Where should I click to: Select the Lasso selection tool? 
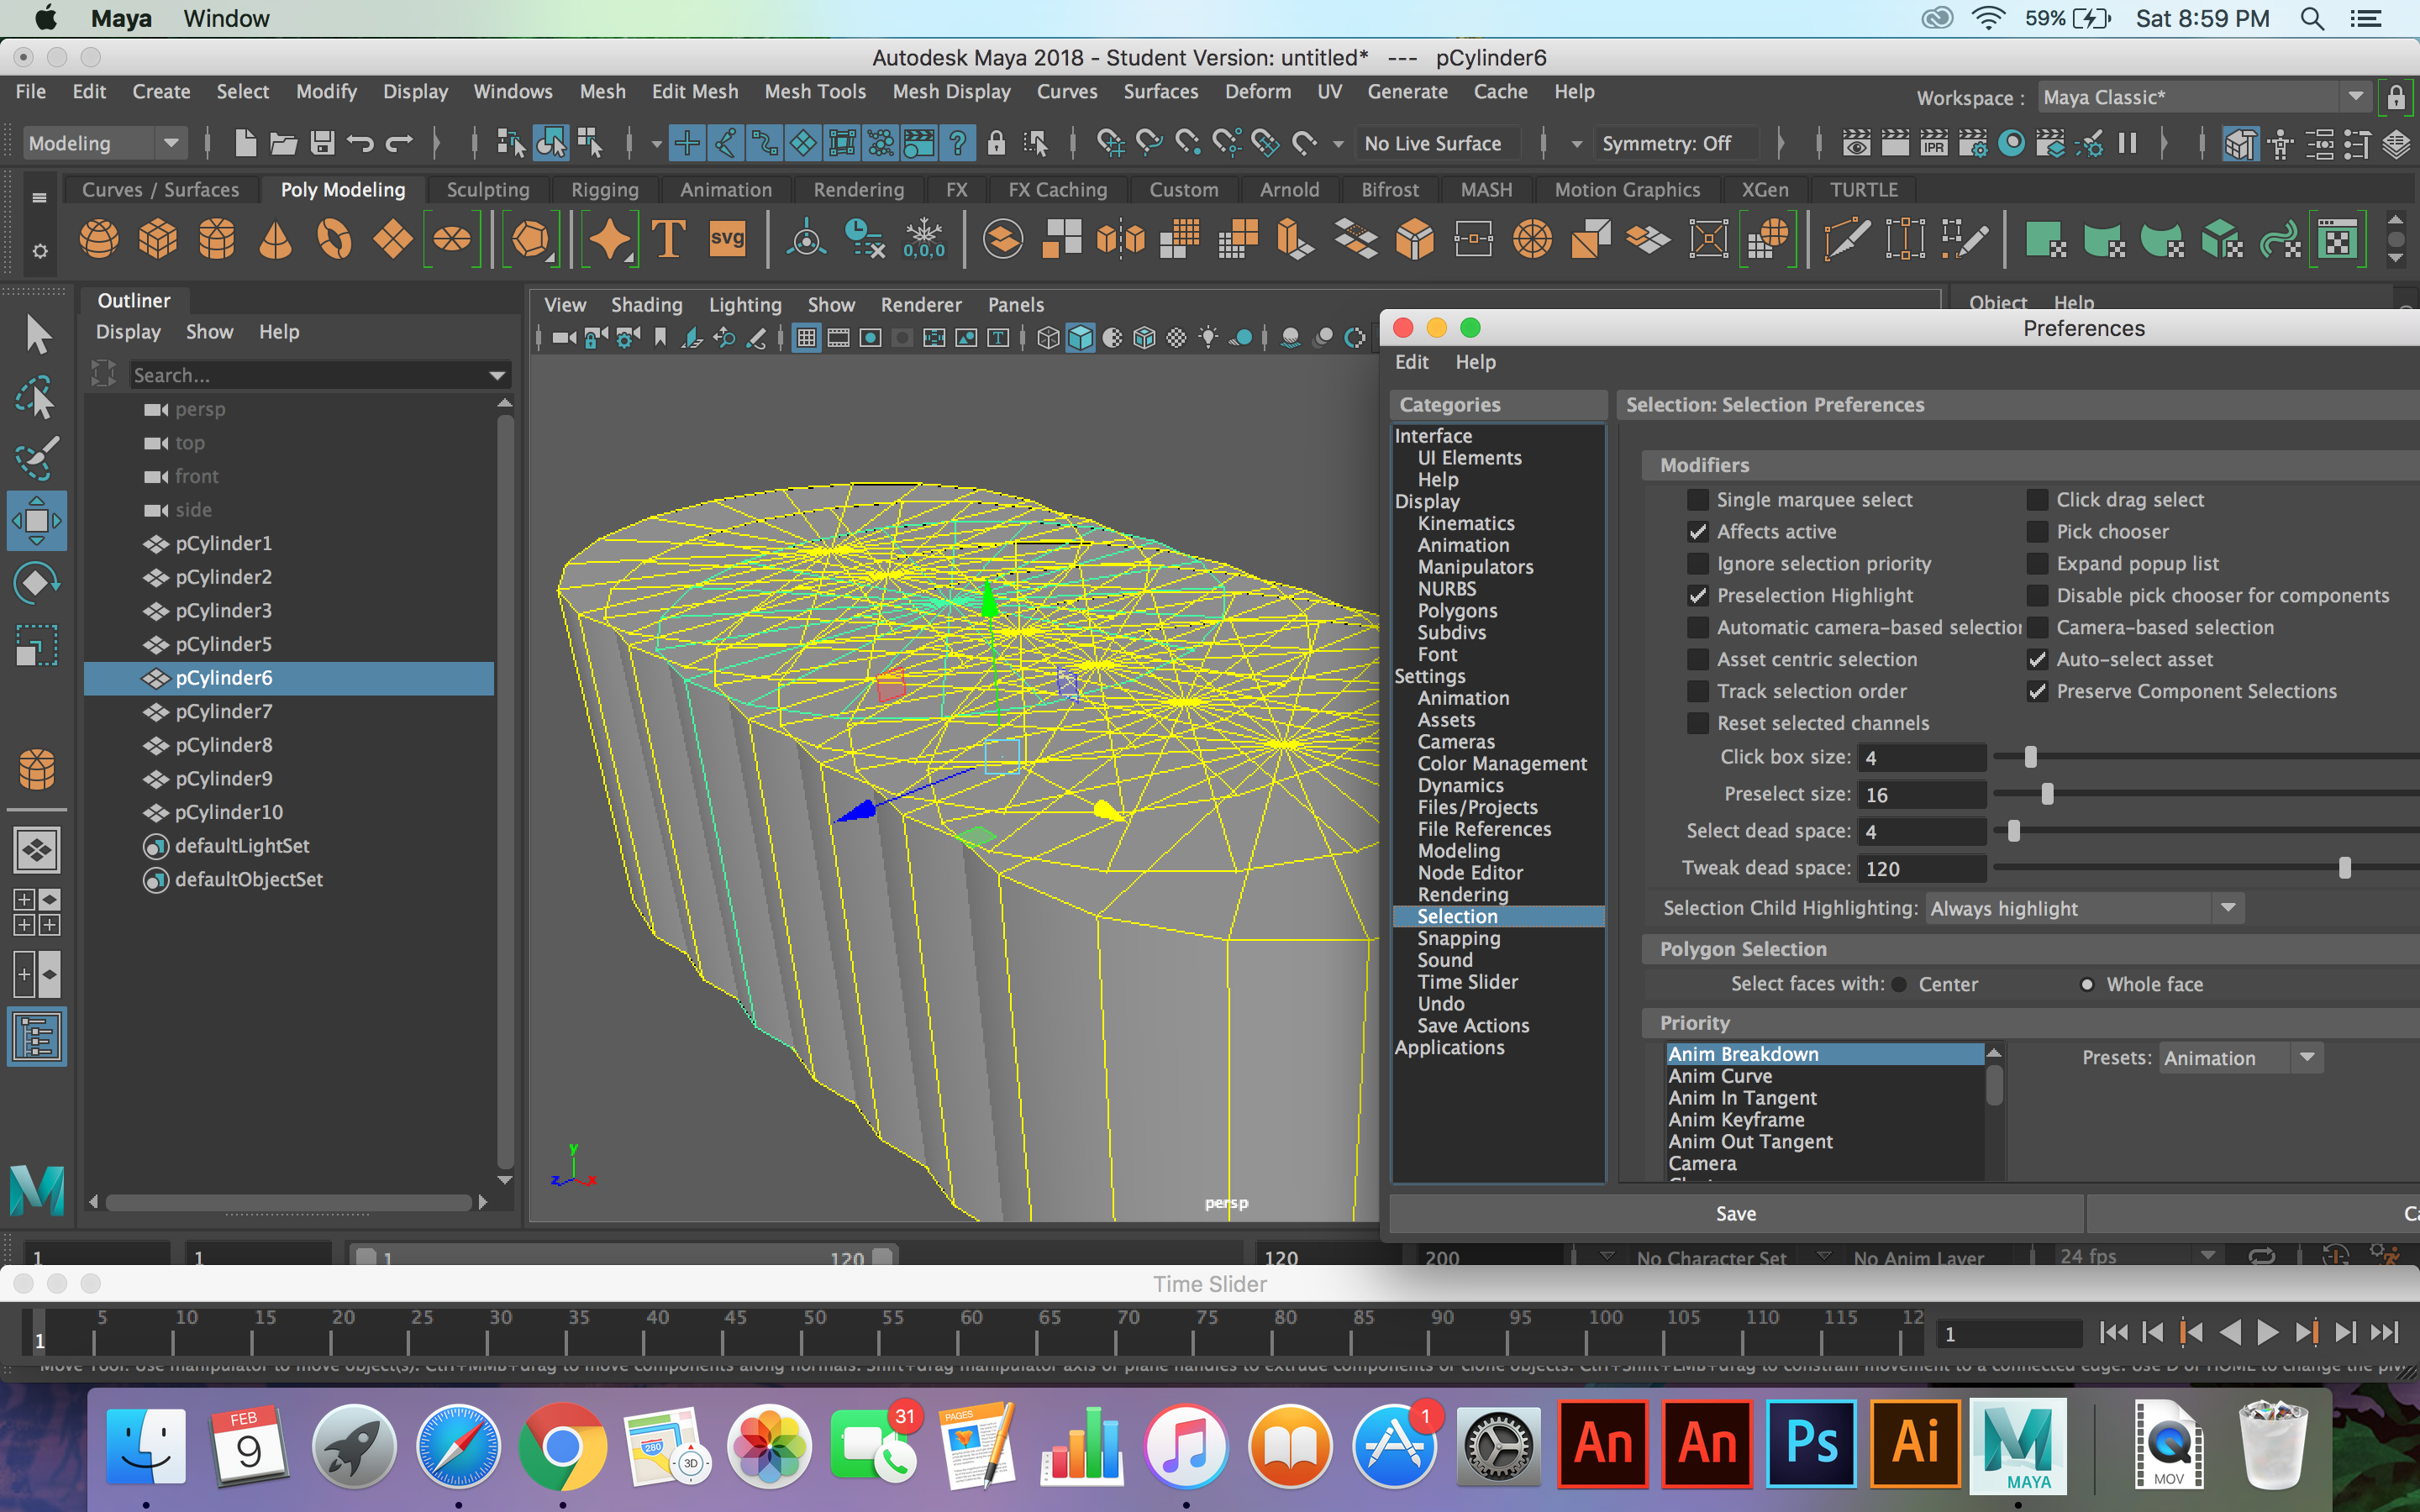[37, 397]
